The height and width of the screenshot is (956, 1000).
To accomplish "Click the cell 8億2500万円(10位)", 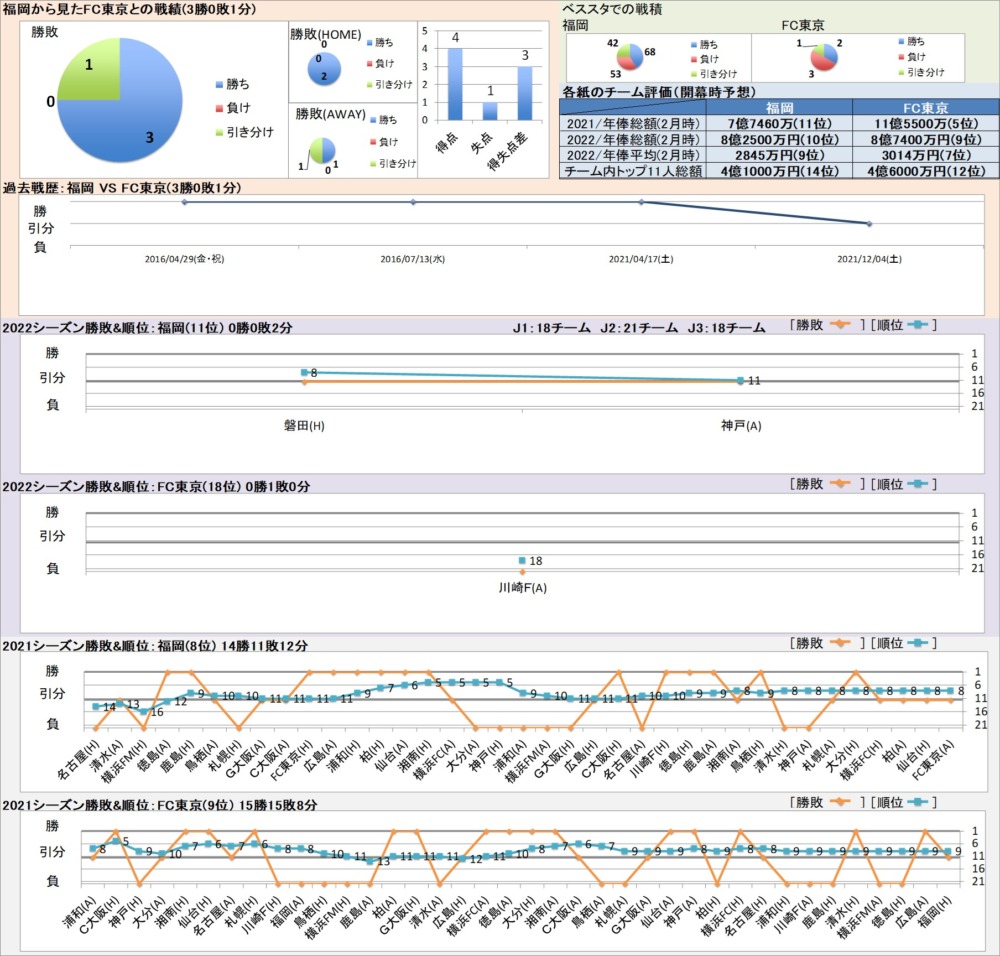I will pyautogui.click(x=779, y=140).
